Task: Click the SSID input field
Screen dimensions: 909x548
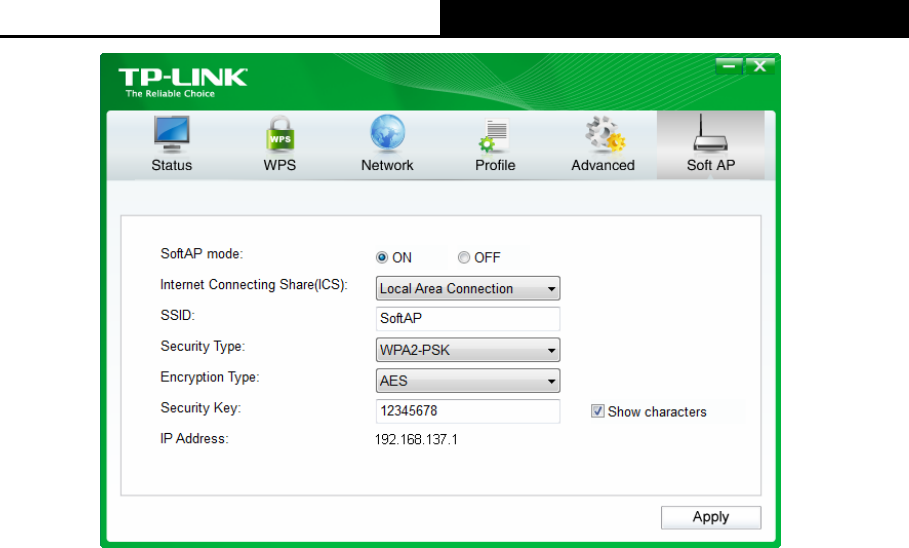Action: [468, 319]
